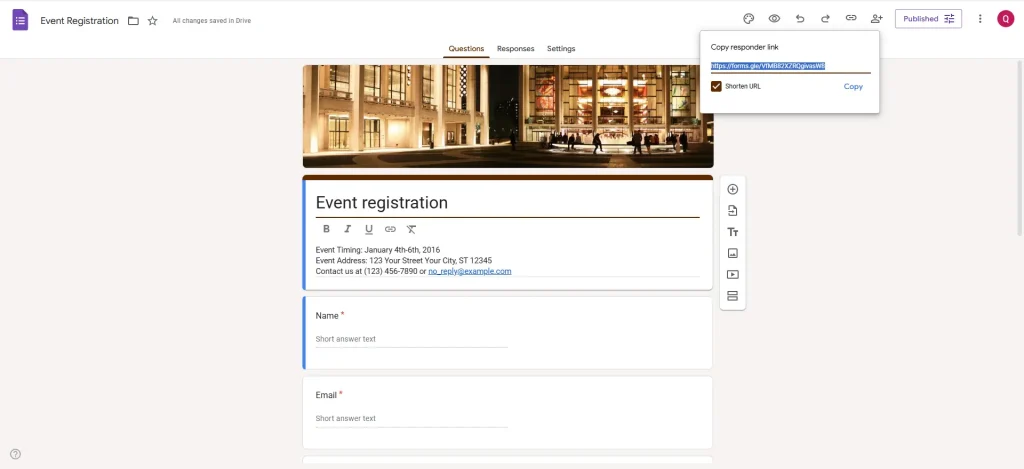Uncheck the Shorten URL checkbox

[716, 86]
